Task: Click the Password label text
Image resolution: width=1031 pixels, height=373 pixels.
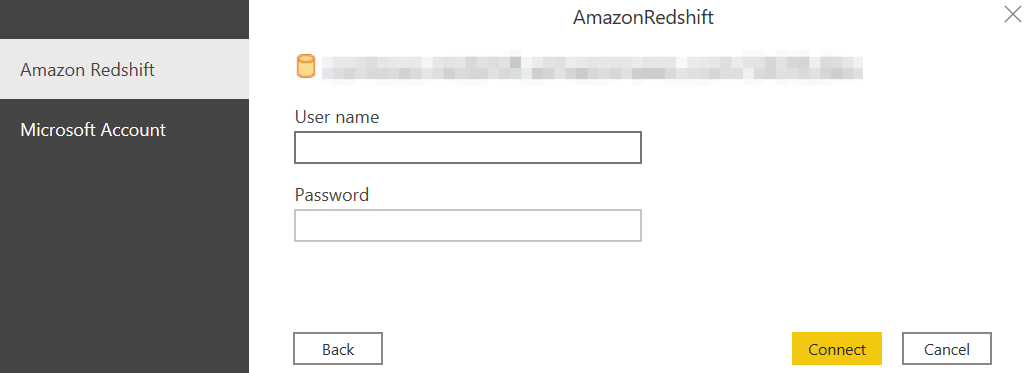Action: 331,195
